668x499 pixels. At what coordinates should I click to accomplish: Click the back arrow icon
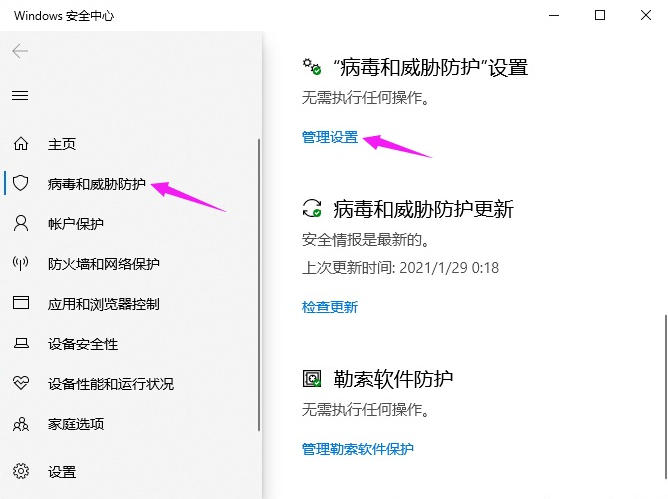[x=20, y=51]
